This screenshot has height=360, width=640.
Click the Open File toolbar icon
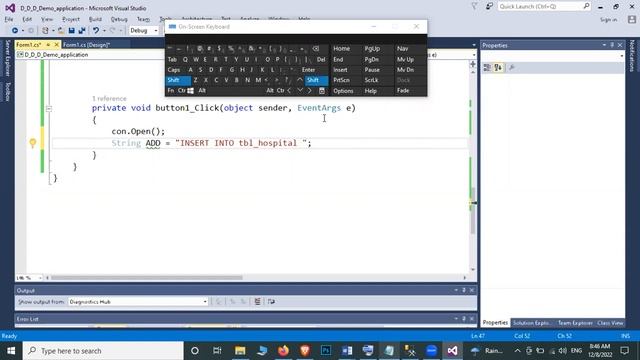pos(61,31)
